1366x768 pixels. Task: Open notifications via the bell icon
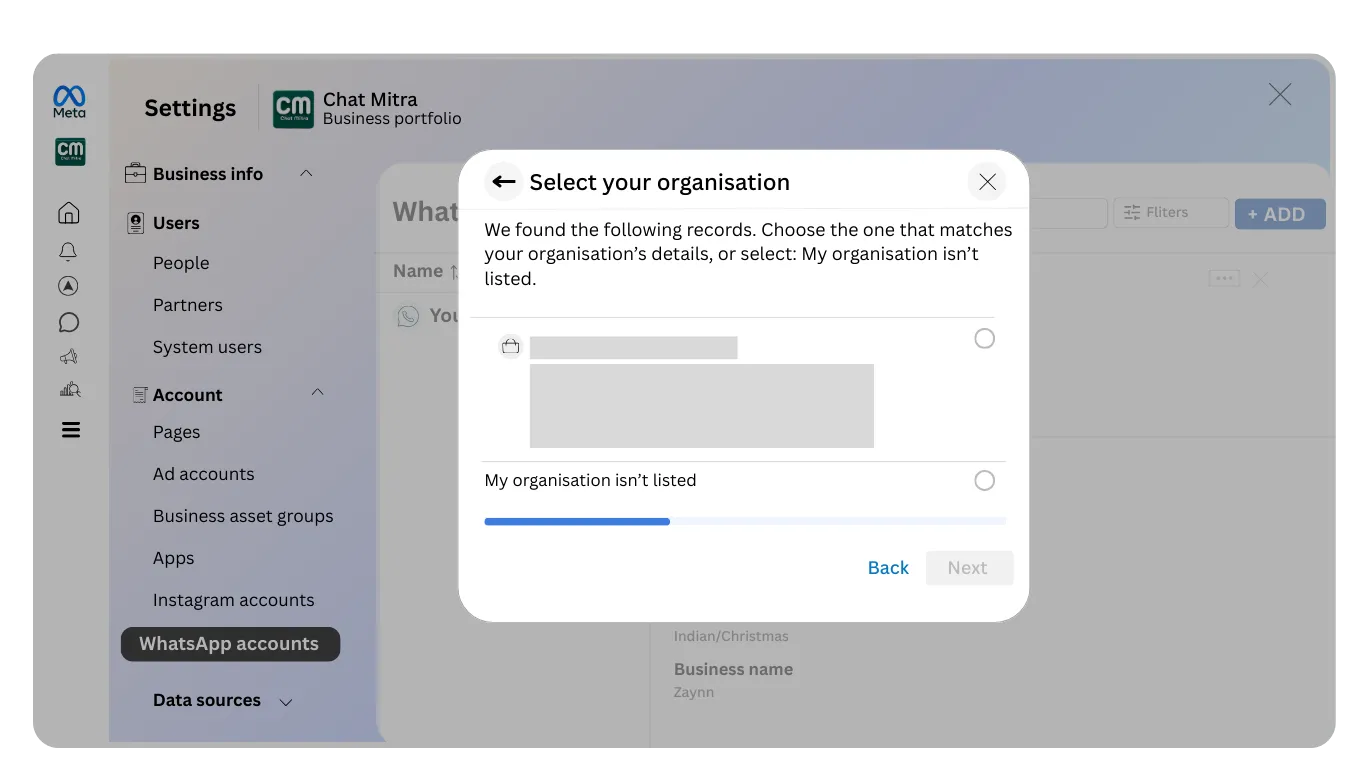pos(68,251)
